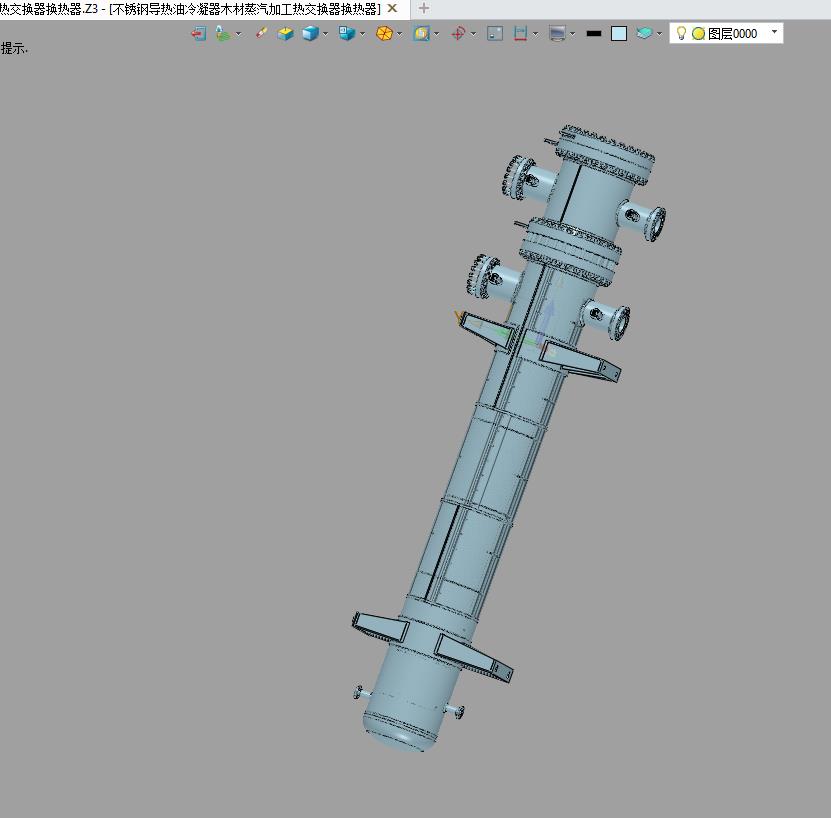Open the dimension display dropdown arrow
Image resolution: width=831 pixels, height=818 pixels.
pyautogui.click(x=535, y=34)
